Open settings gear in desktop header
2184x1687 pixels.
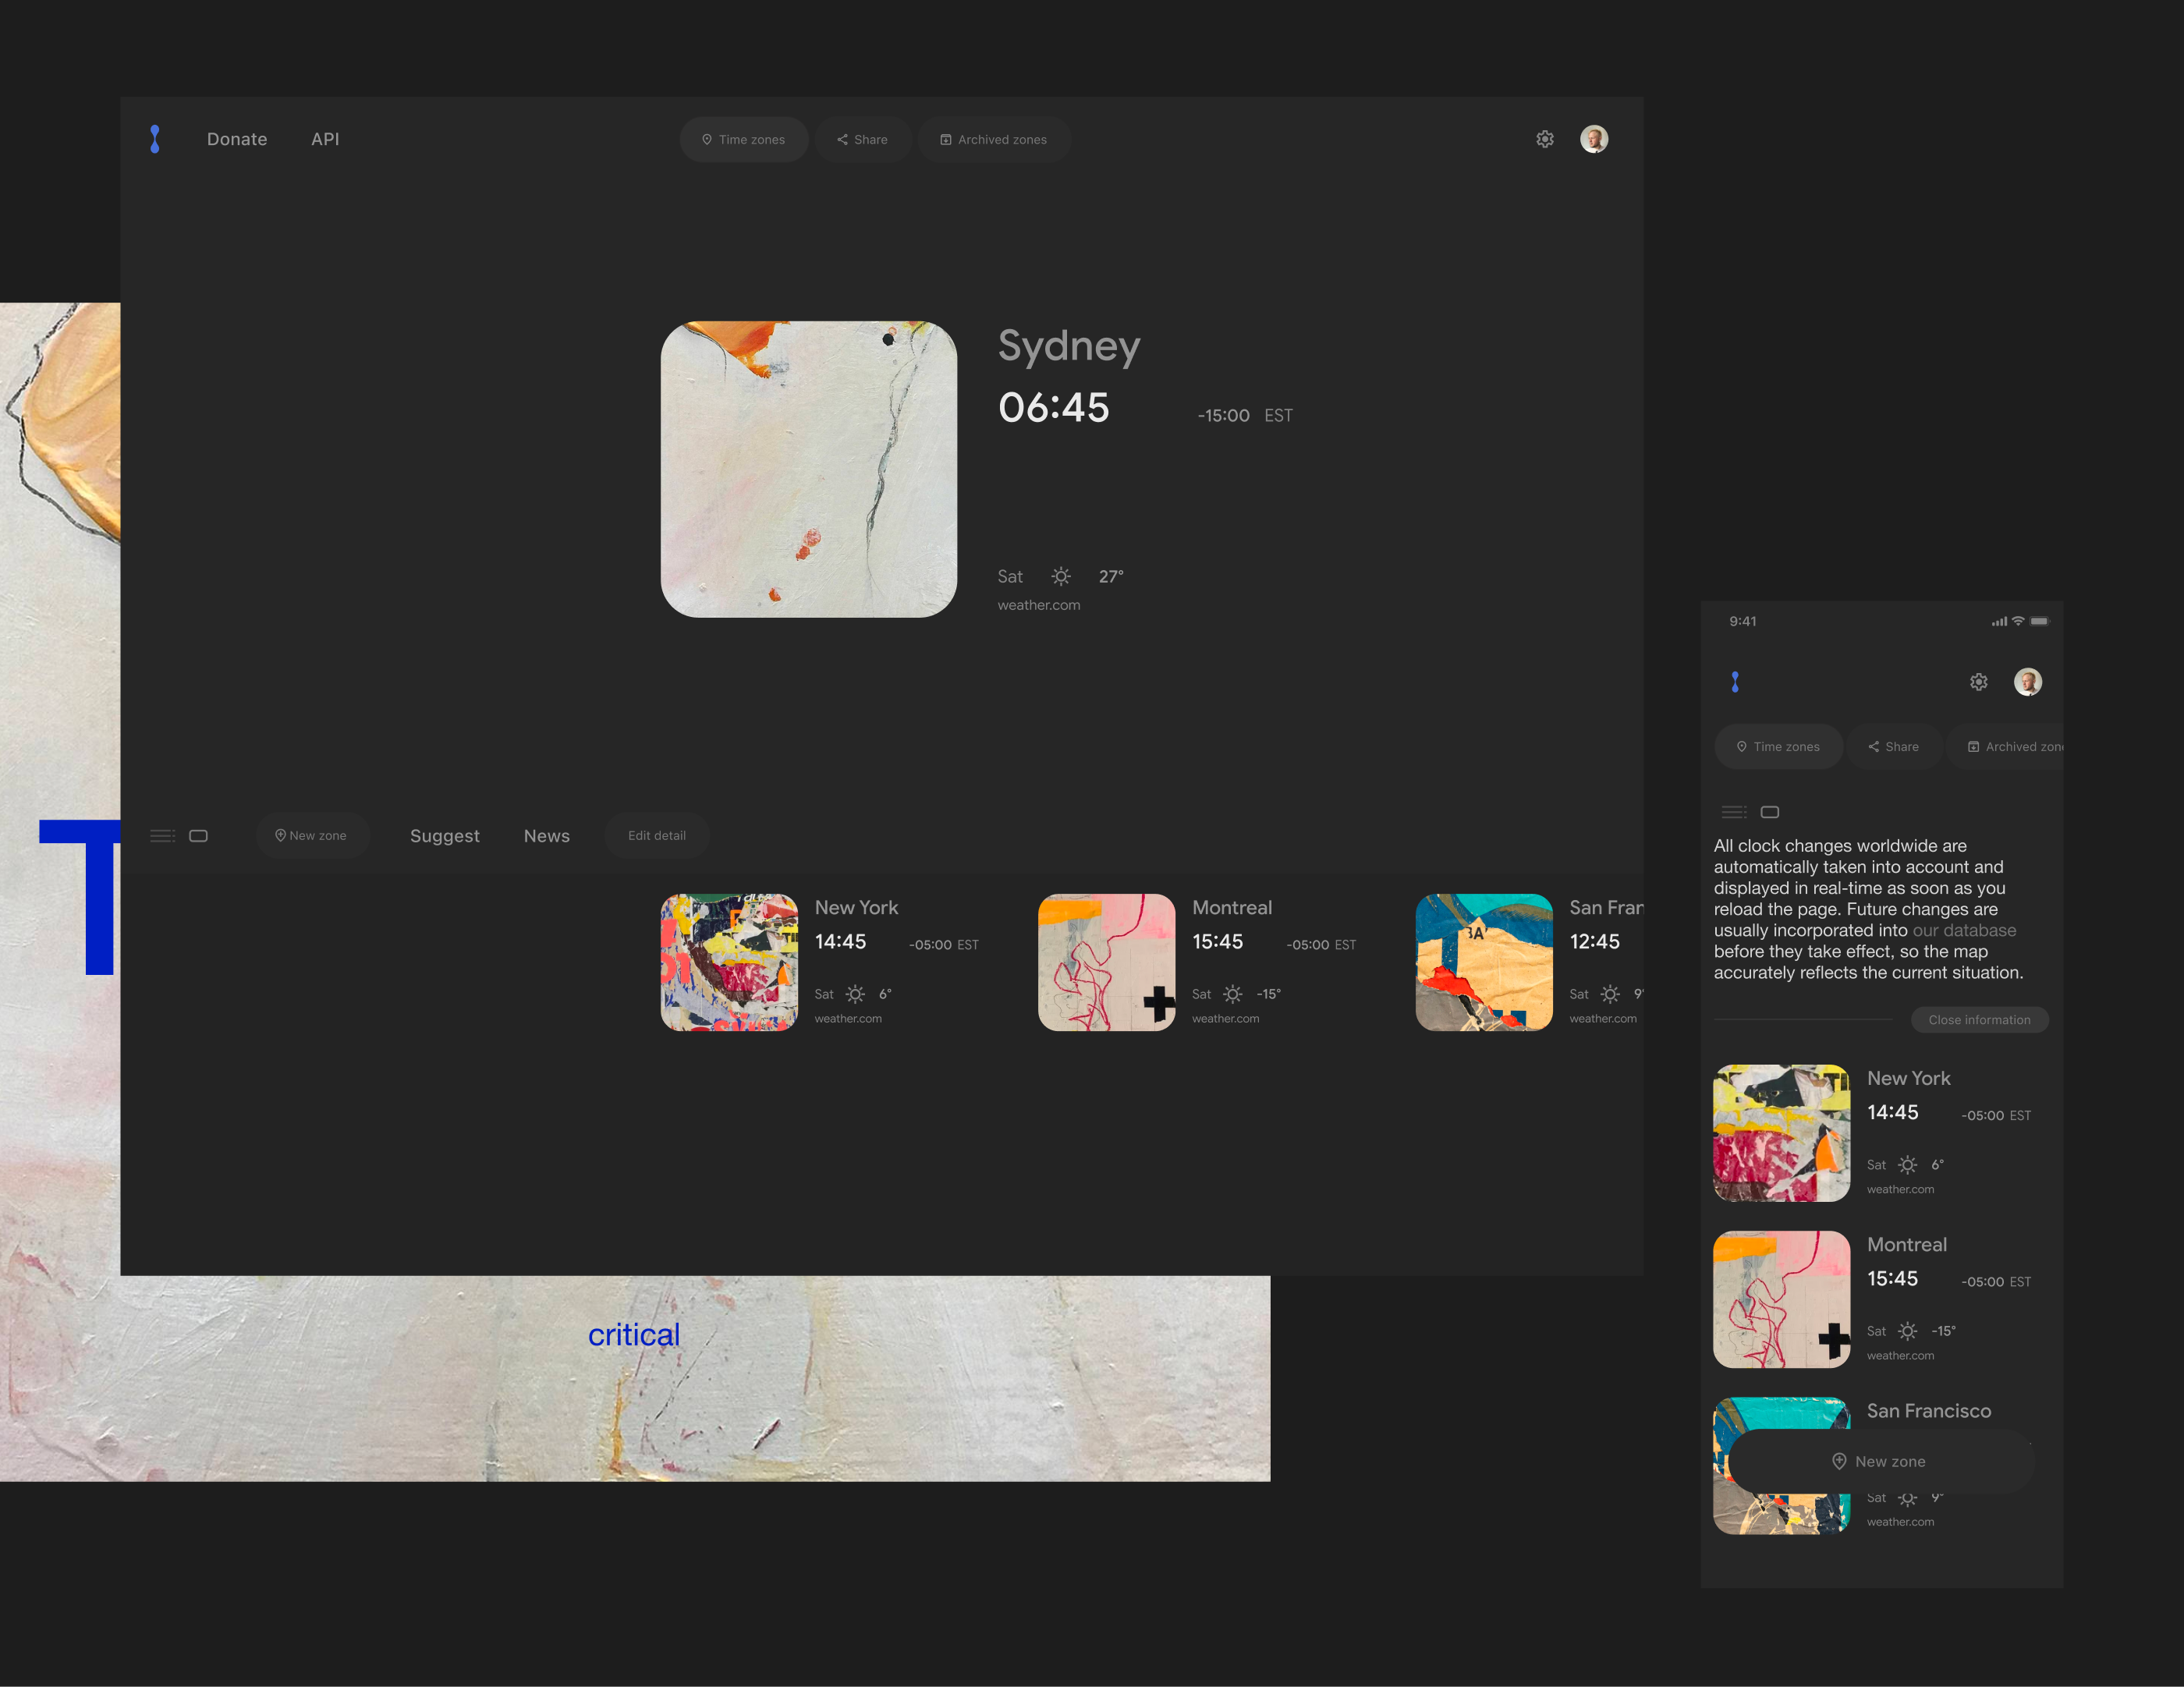(1545, 139)
